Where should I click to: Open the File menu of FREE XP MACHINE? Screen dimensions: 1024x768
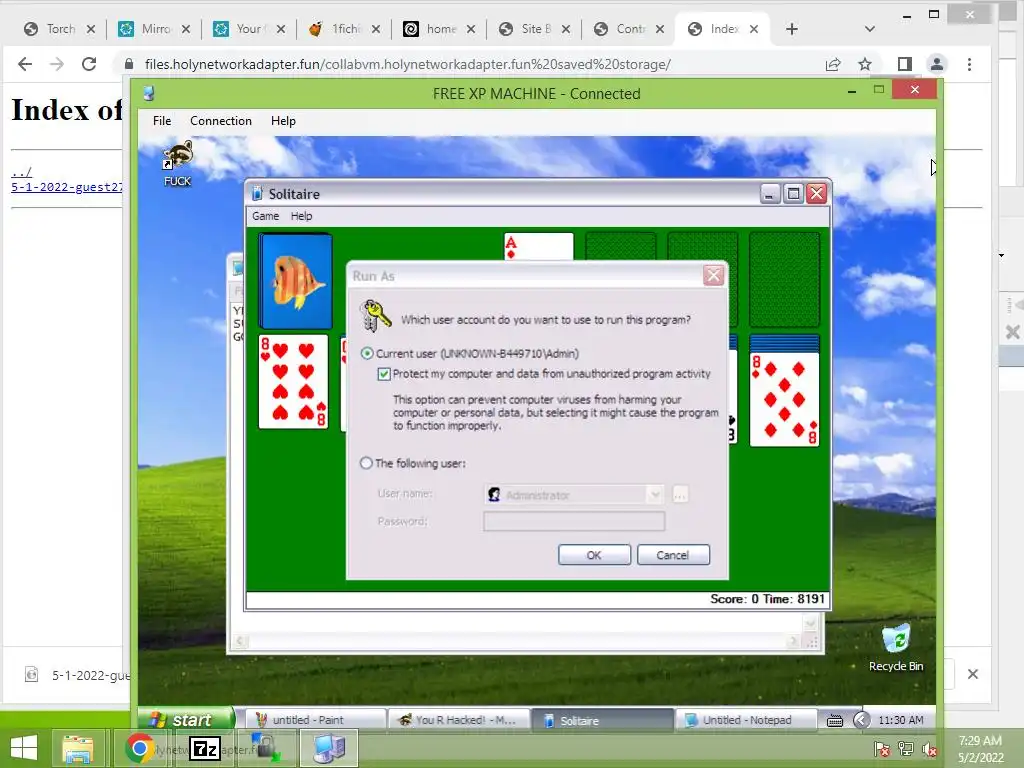162,121
